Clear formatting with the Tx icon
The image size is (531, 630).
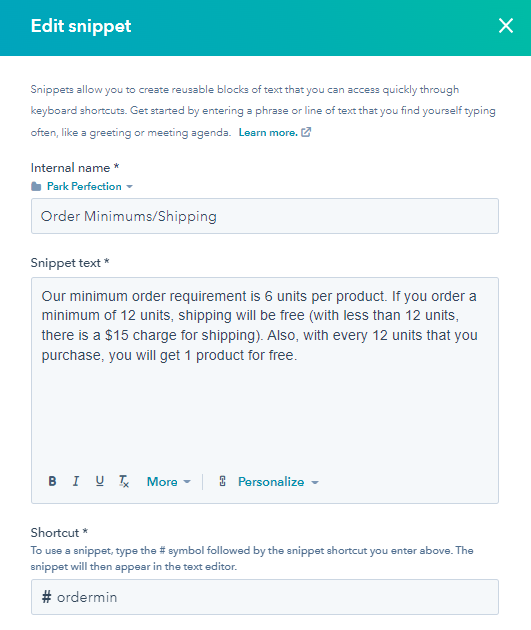point(124,481)
